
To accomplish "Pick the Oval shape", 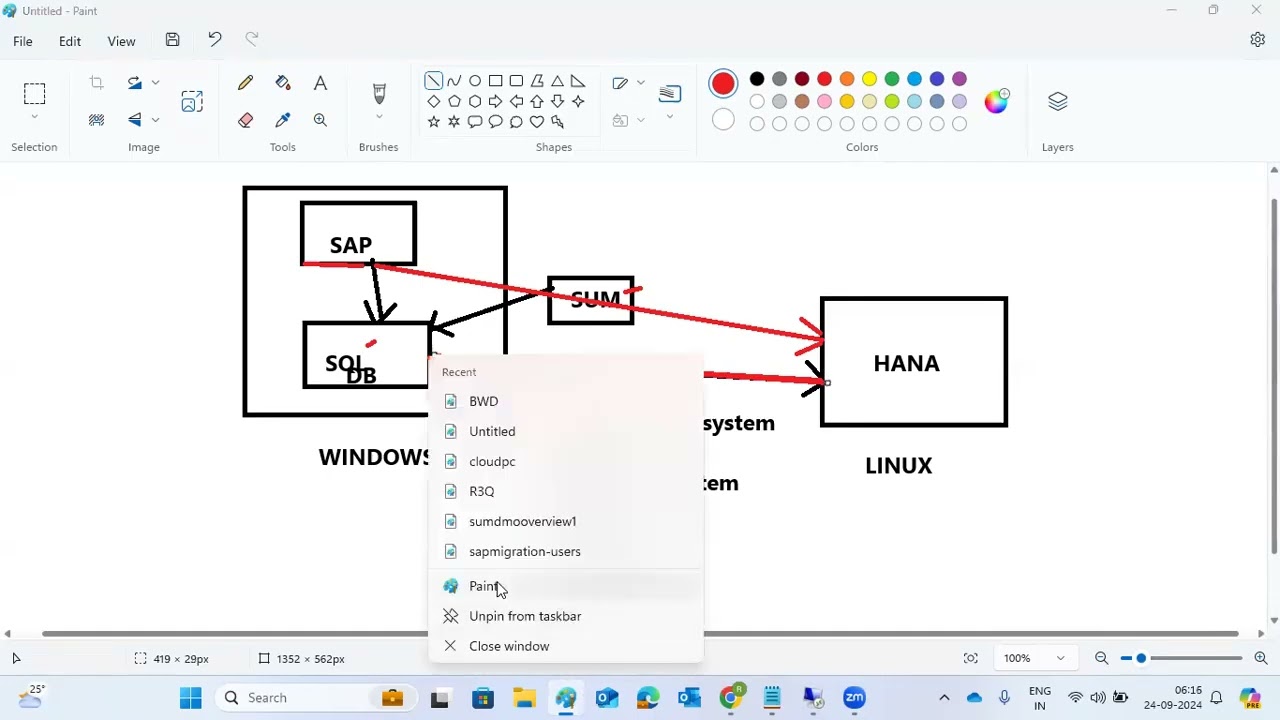I will point(475,81).
